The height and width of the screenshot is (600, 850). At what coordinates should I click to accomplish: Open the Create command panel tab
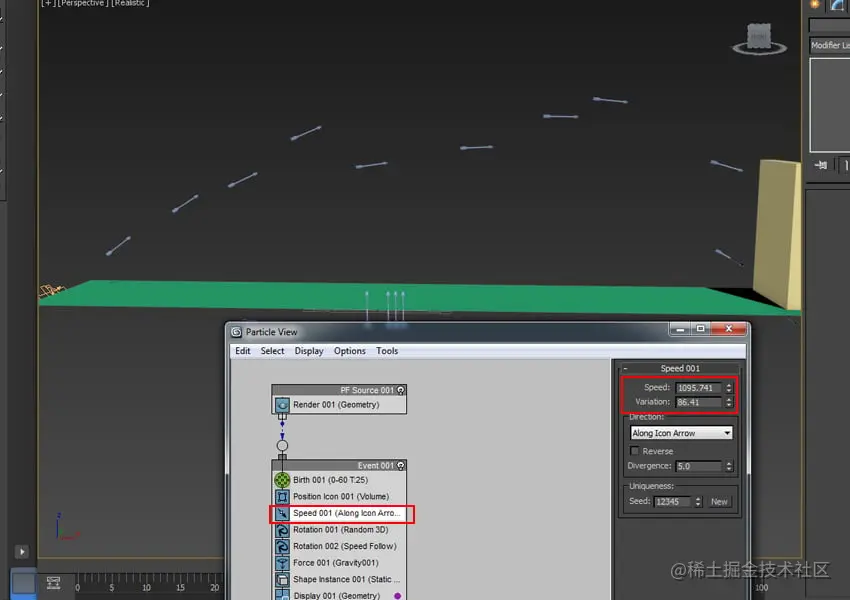pos(815,4)
